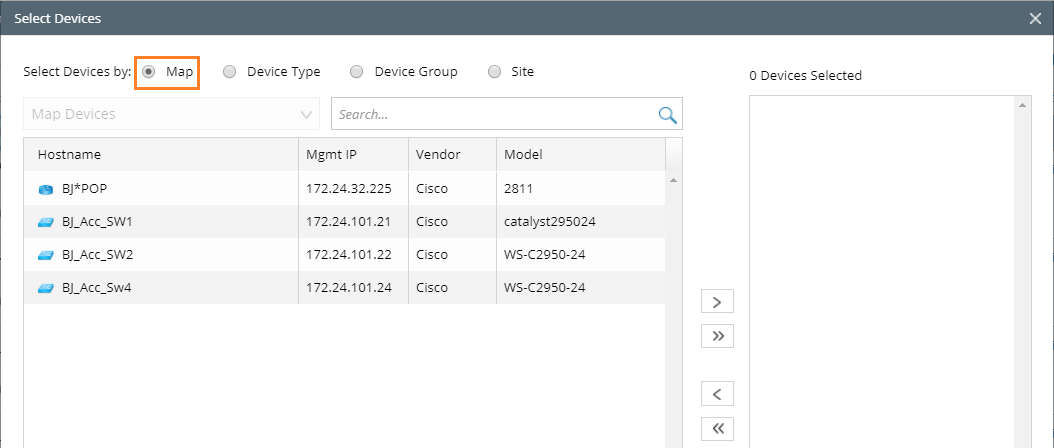The width and height of the screenshot is (1054, 448).
Task: Click the search magnifier icon
Action: [x=668, y=114]
